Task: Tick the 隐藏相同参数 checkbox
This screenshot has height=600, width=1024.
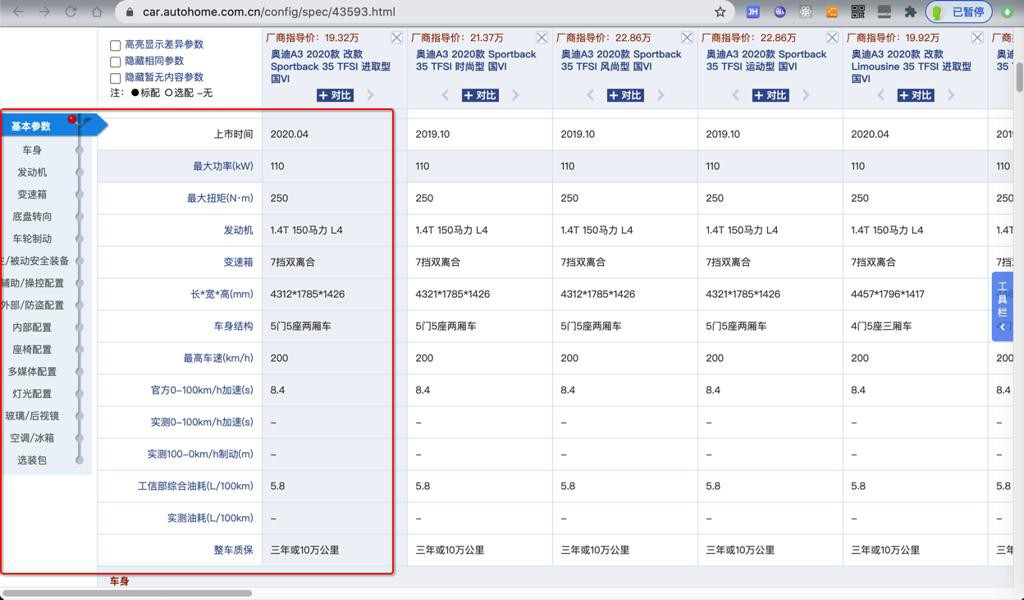Action: (116, 61)
